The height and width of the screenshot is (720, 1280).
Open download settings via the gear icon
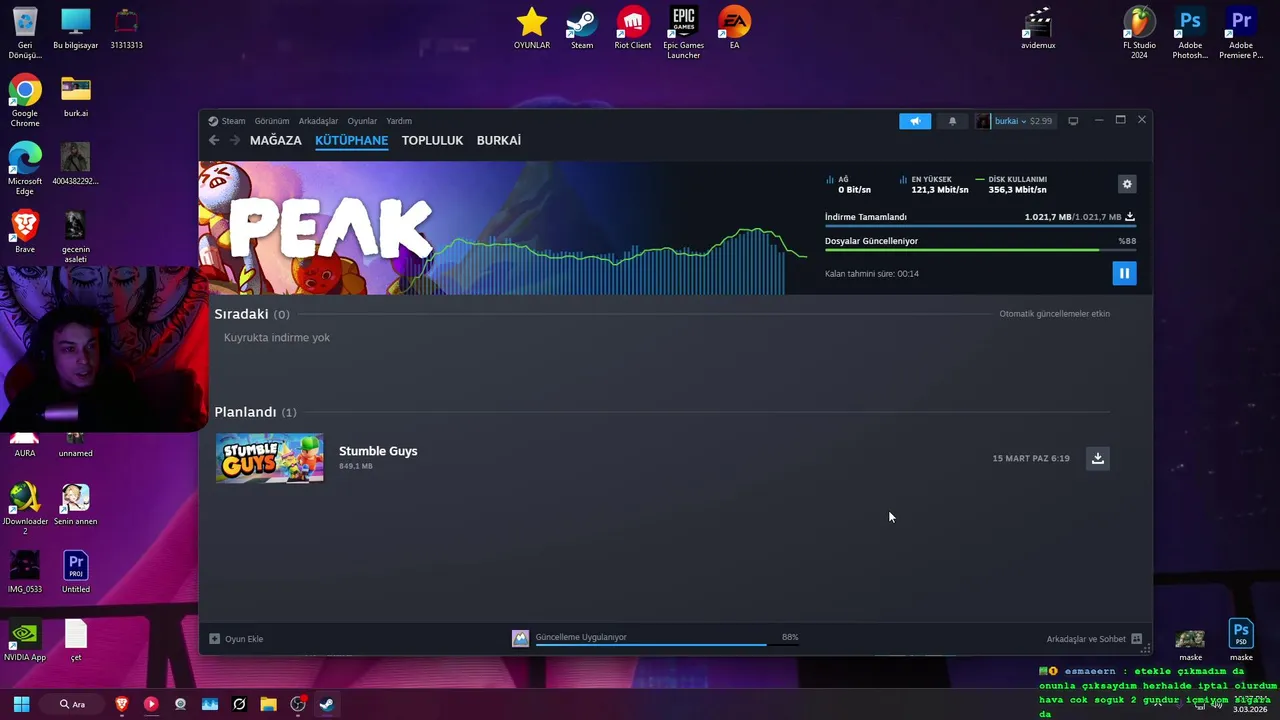click(x=1127, y=184)
